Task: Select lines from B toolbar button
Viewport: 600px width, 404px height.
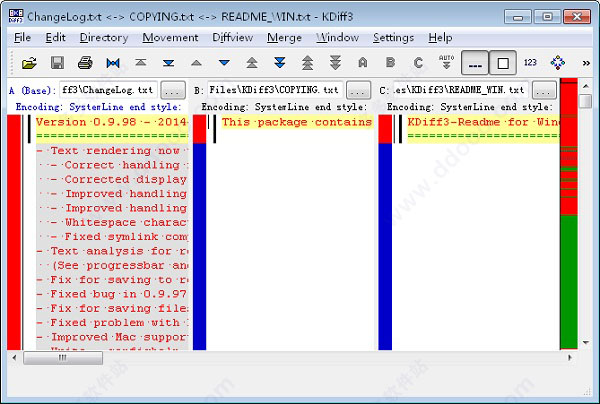Action: (x=390, y=62)
